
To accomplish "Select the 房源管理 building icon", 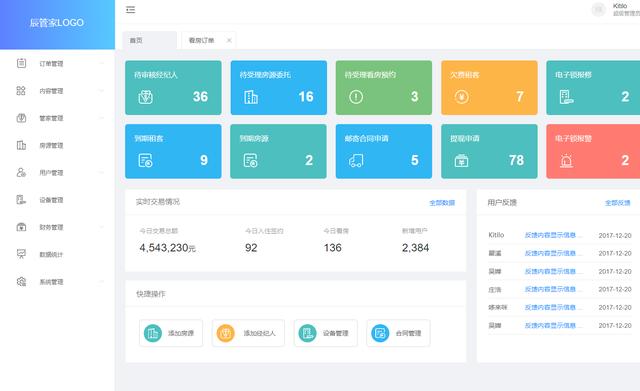I will (21, 145).
